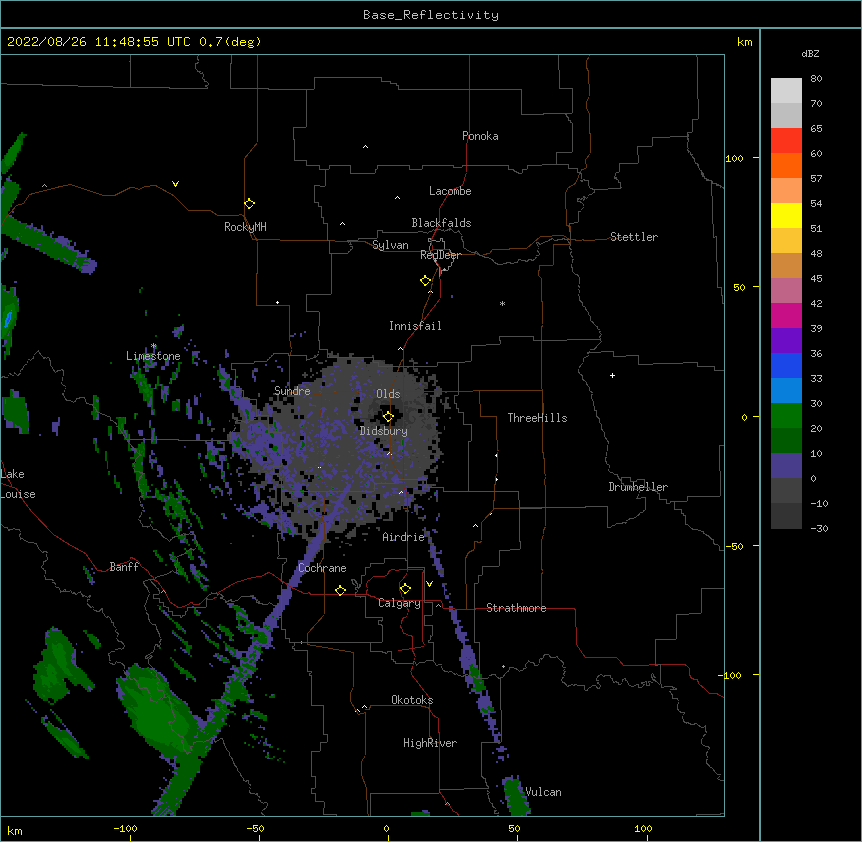Choose the deep orange swatch between 60 and 57
The width and height of the screenshot is (862, 842).
tap(786, 165)
